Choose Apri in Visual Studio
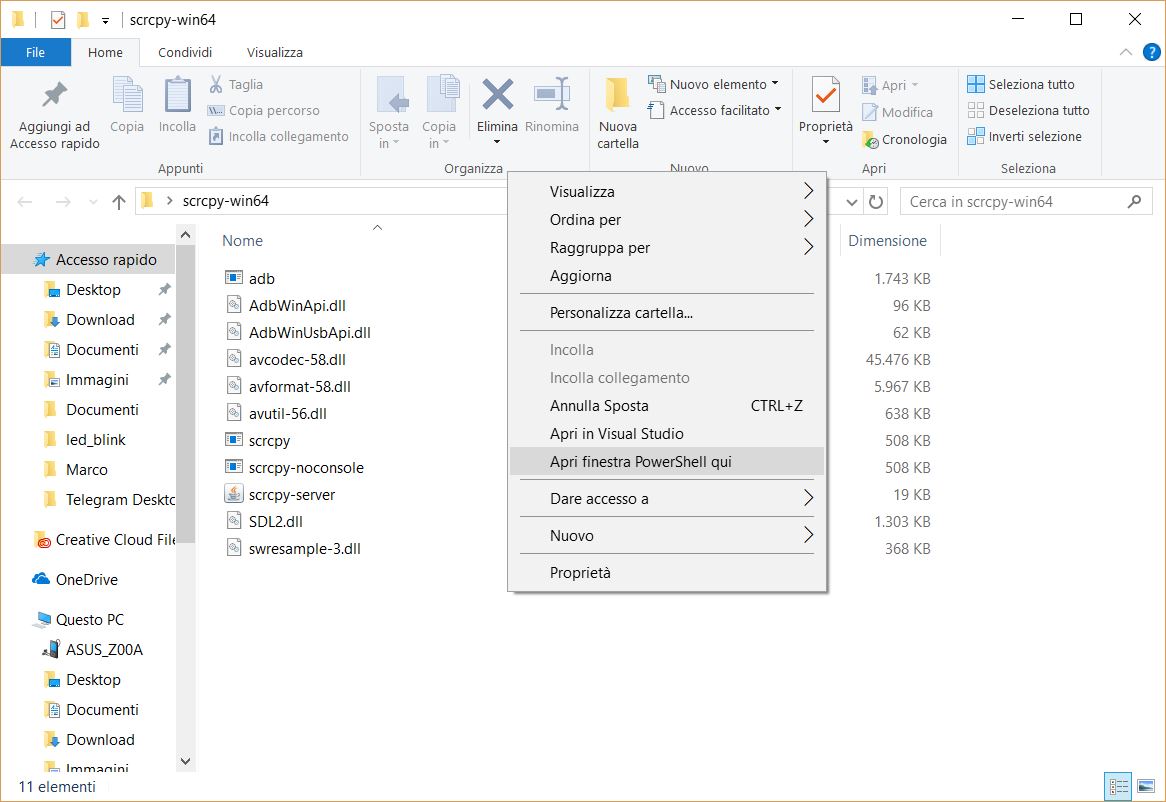 (667, 433)
